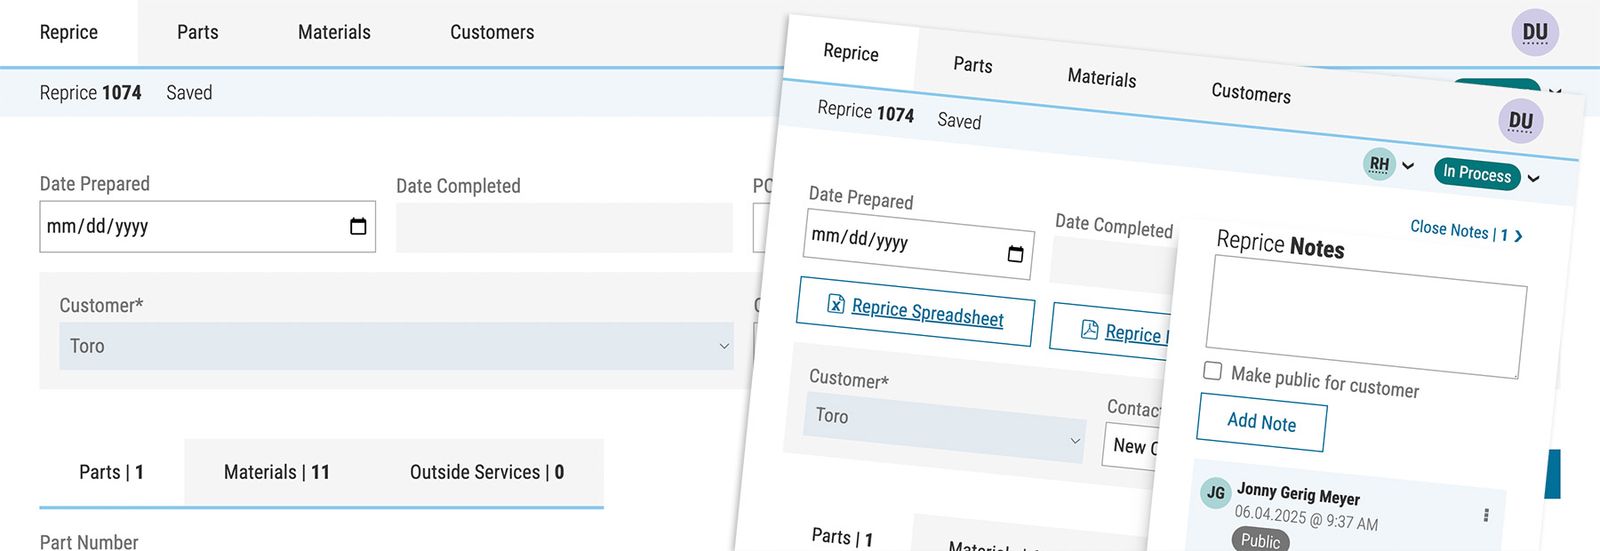
Task: Check Make public for customer
Action: pos(1213,371)
